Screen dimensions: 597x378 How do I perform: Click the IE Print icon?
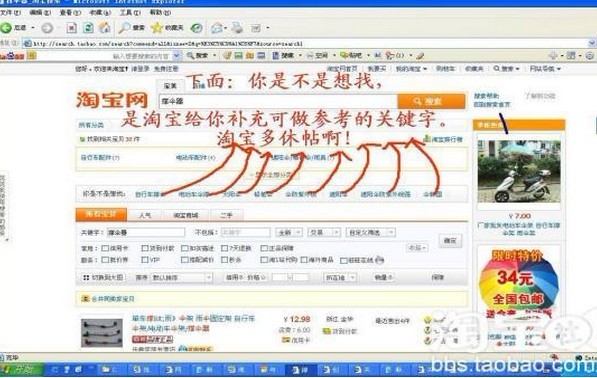(238, 28)
